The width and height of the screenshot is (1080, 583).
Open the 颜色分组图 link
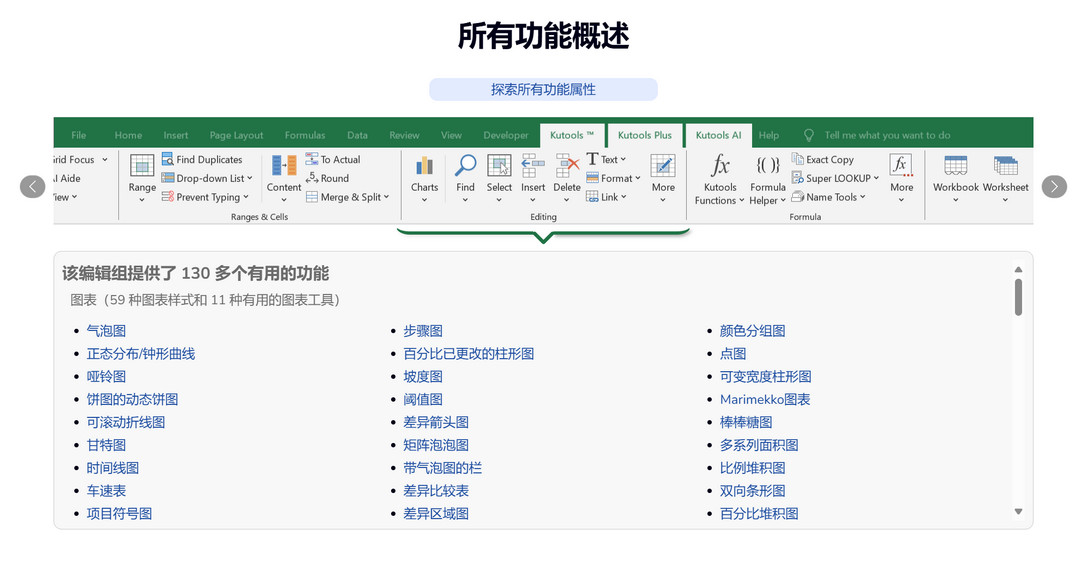(x=752, y=331)
